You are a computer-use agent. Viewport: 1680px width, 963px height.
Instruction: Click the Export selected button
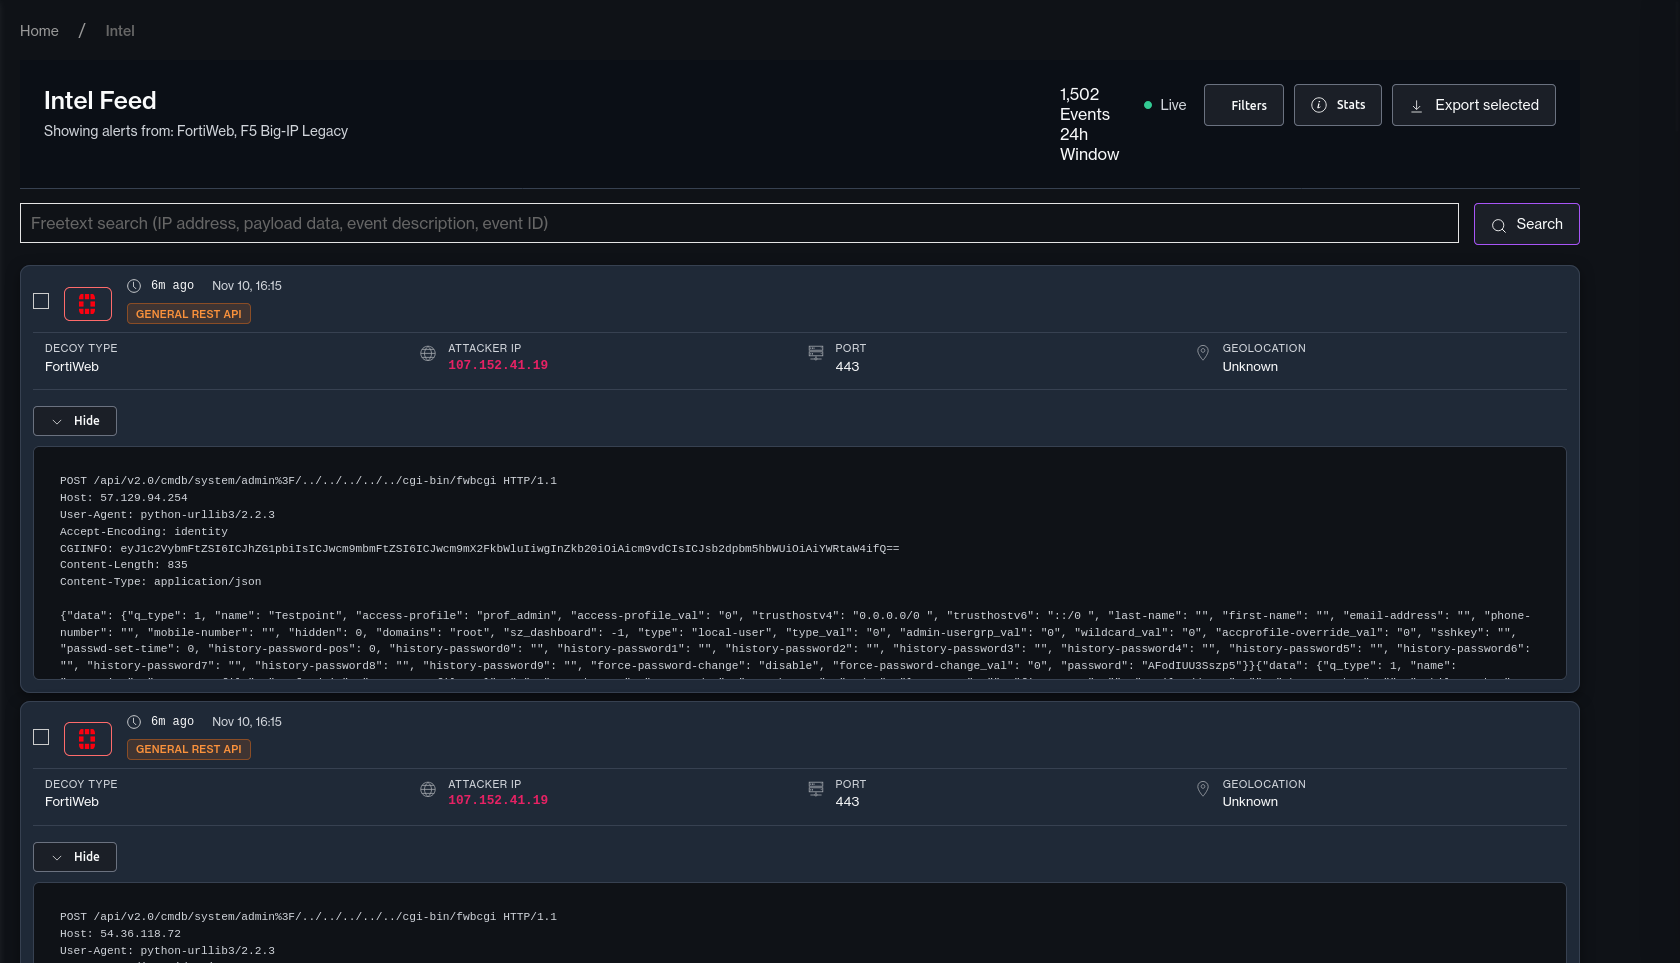(1473, 104)
